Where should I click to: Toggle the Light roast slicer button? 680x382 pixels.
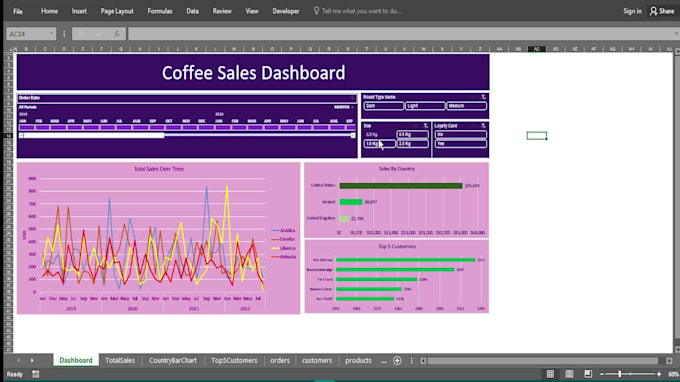pyautogui.click(x=425, y=106)
